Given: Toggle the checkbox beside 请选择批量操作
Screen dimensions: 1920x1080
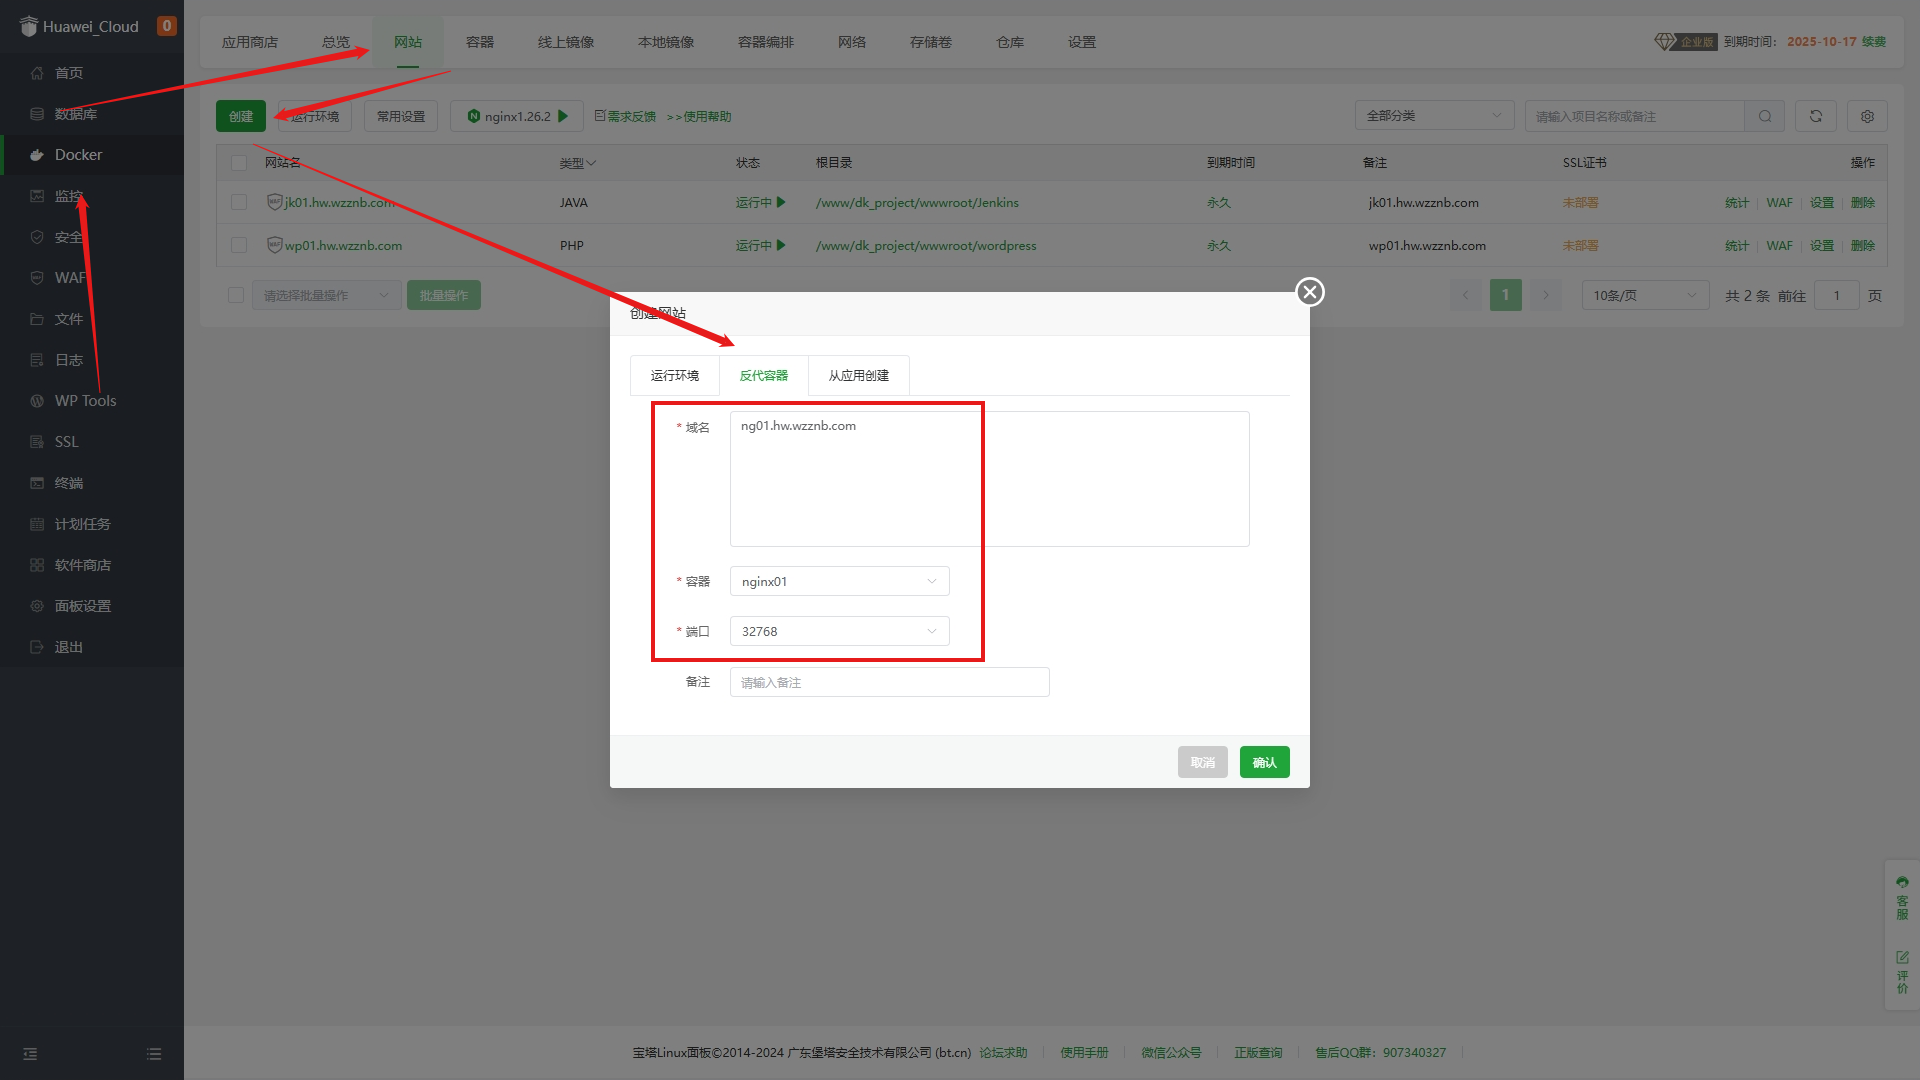Looking at the screenshot, I should pyautogui.click(x=236, y=295).
